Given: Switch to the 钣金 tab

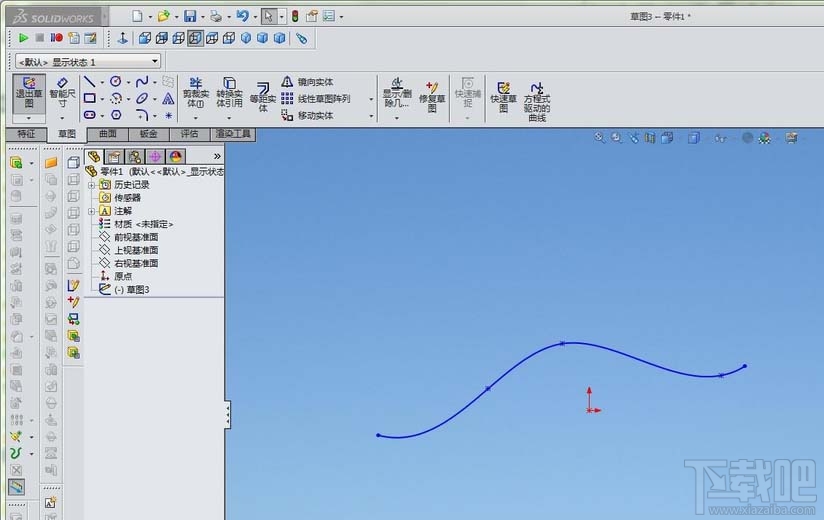Looking at the screenshot, I should pos(149,134).
